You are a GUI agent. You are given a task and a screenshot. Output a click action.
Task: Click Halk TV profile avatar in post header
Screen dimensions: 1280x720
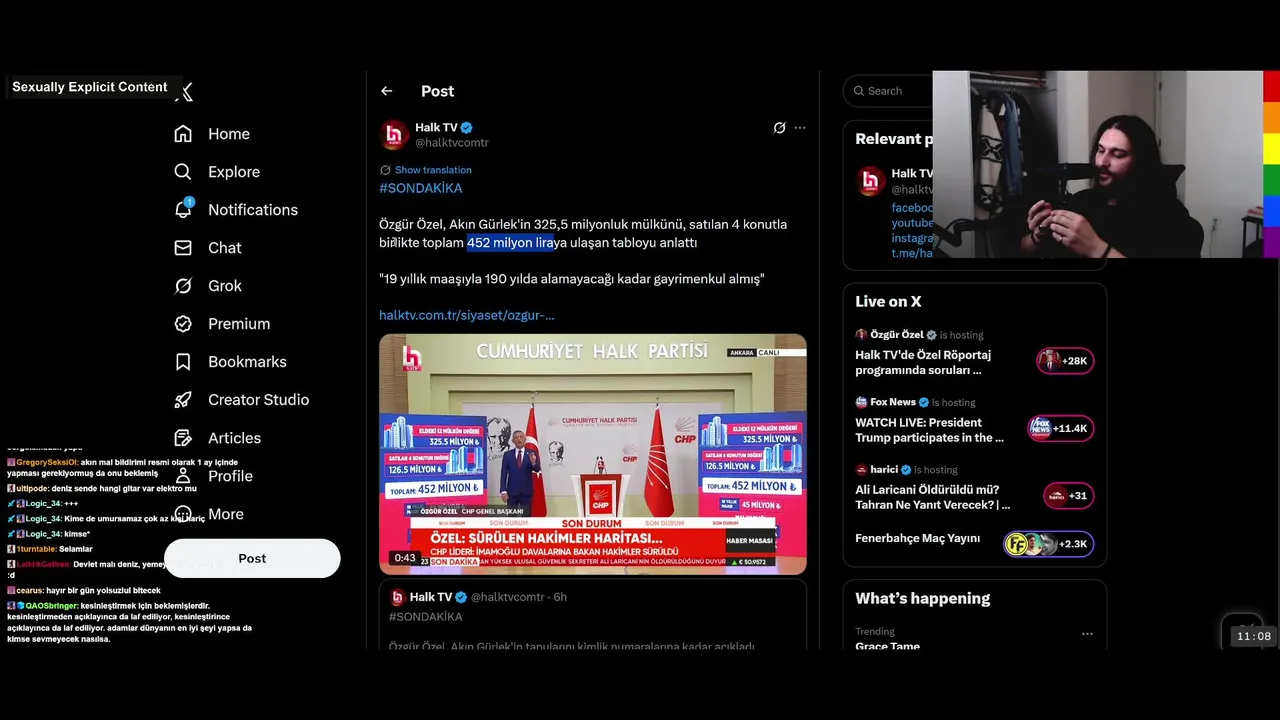click(394, 135)
